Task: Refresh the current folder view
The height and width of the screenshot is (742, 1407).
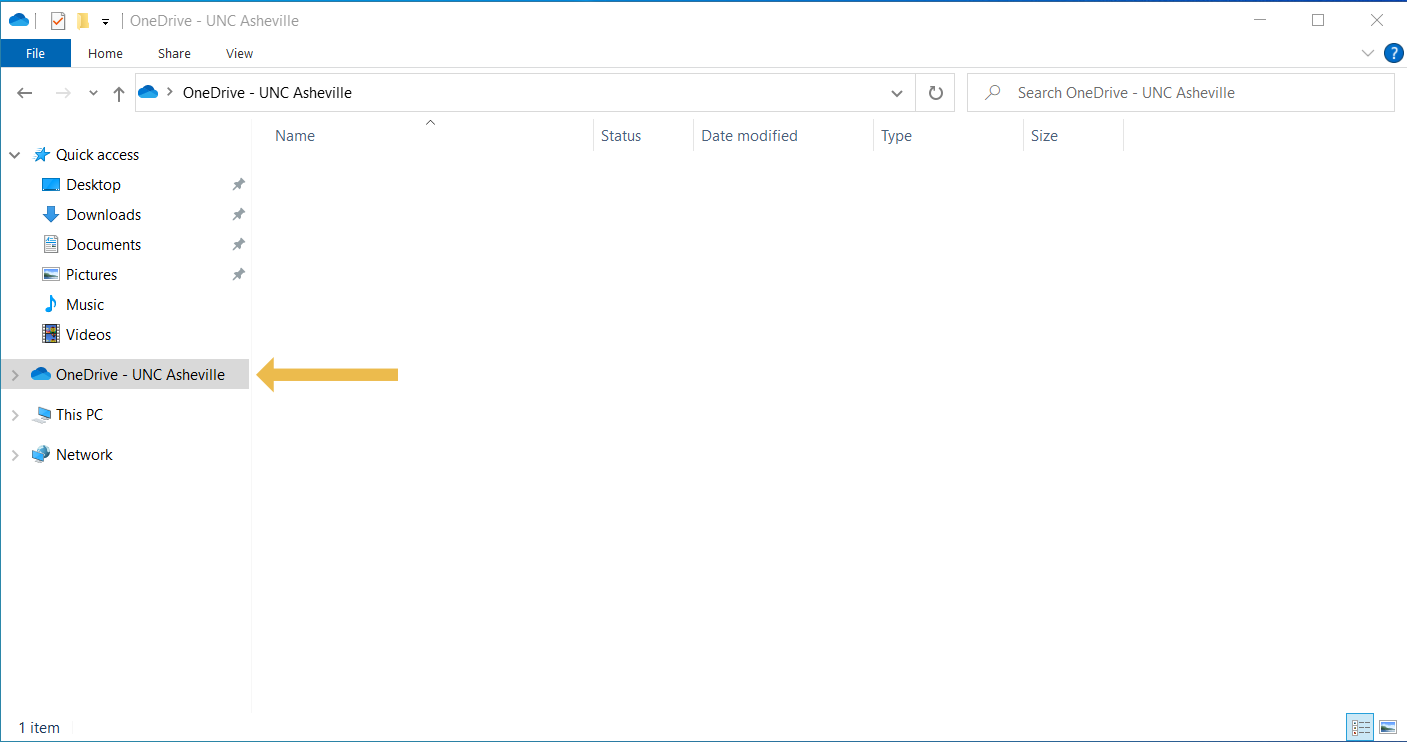Action: (935, 92)
